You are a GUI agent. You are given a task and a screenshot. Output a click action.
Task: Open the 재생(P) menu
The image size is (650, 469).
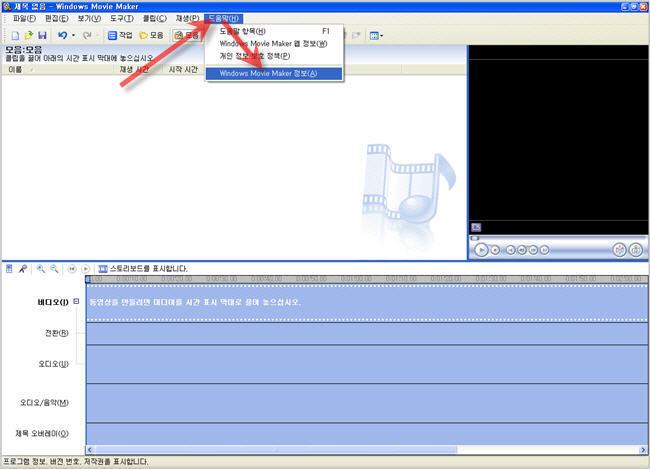(x=187, y=19)
